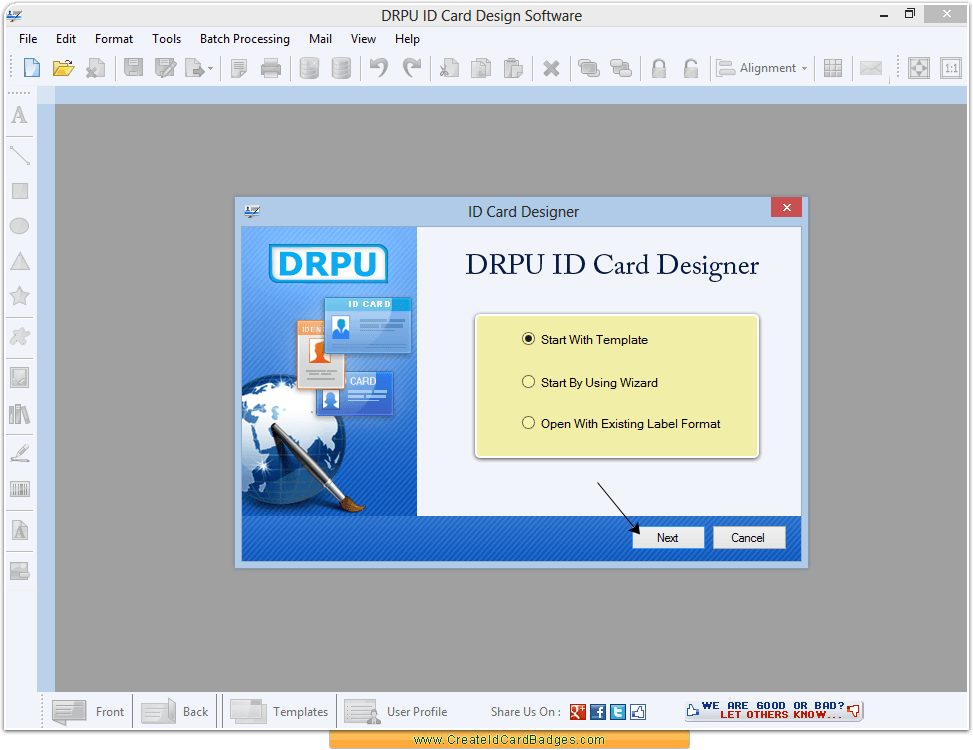The height and width of the screenshot is (750, 973).
Task: Switch to the Front card side
Action: tap(88, 712)
